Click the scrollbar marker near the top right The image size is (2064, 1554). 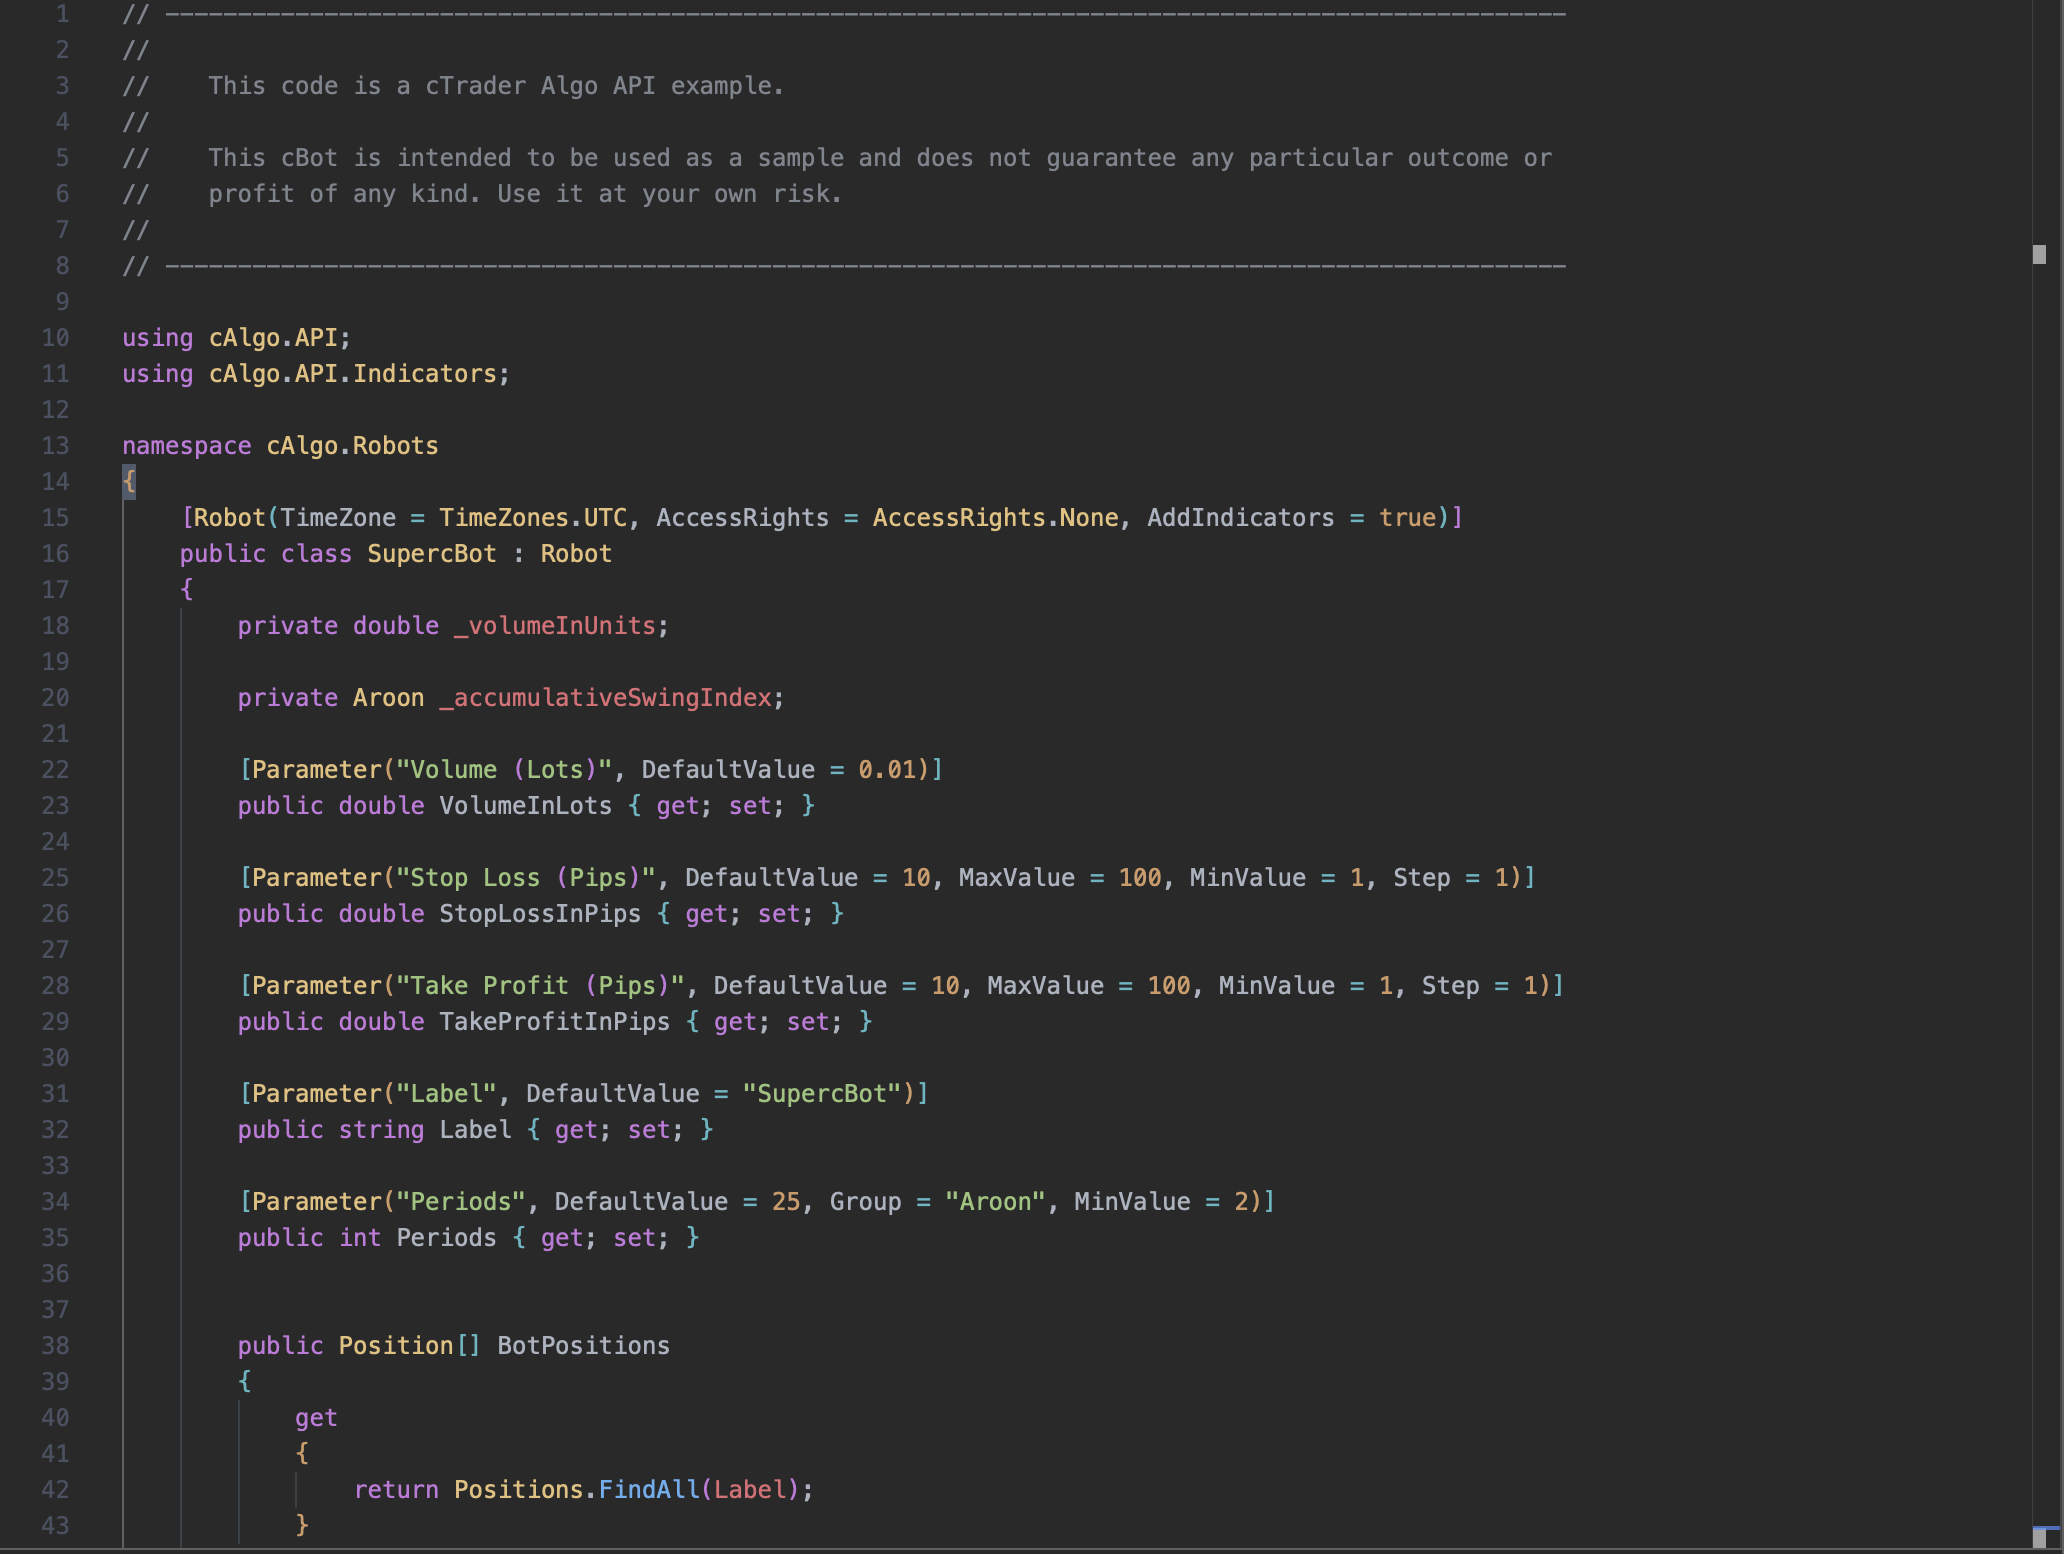pyautogui.click(x=2039, y=254)
